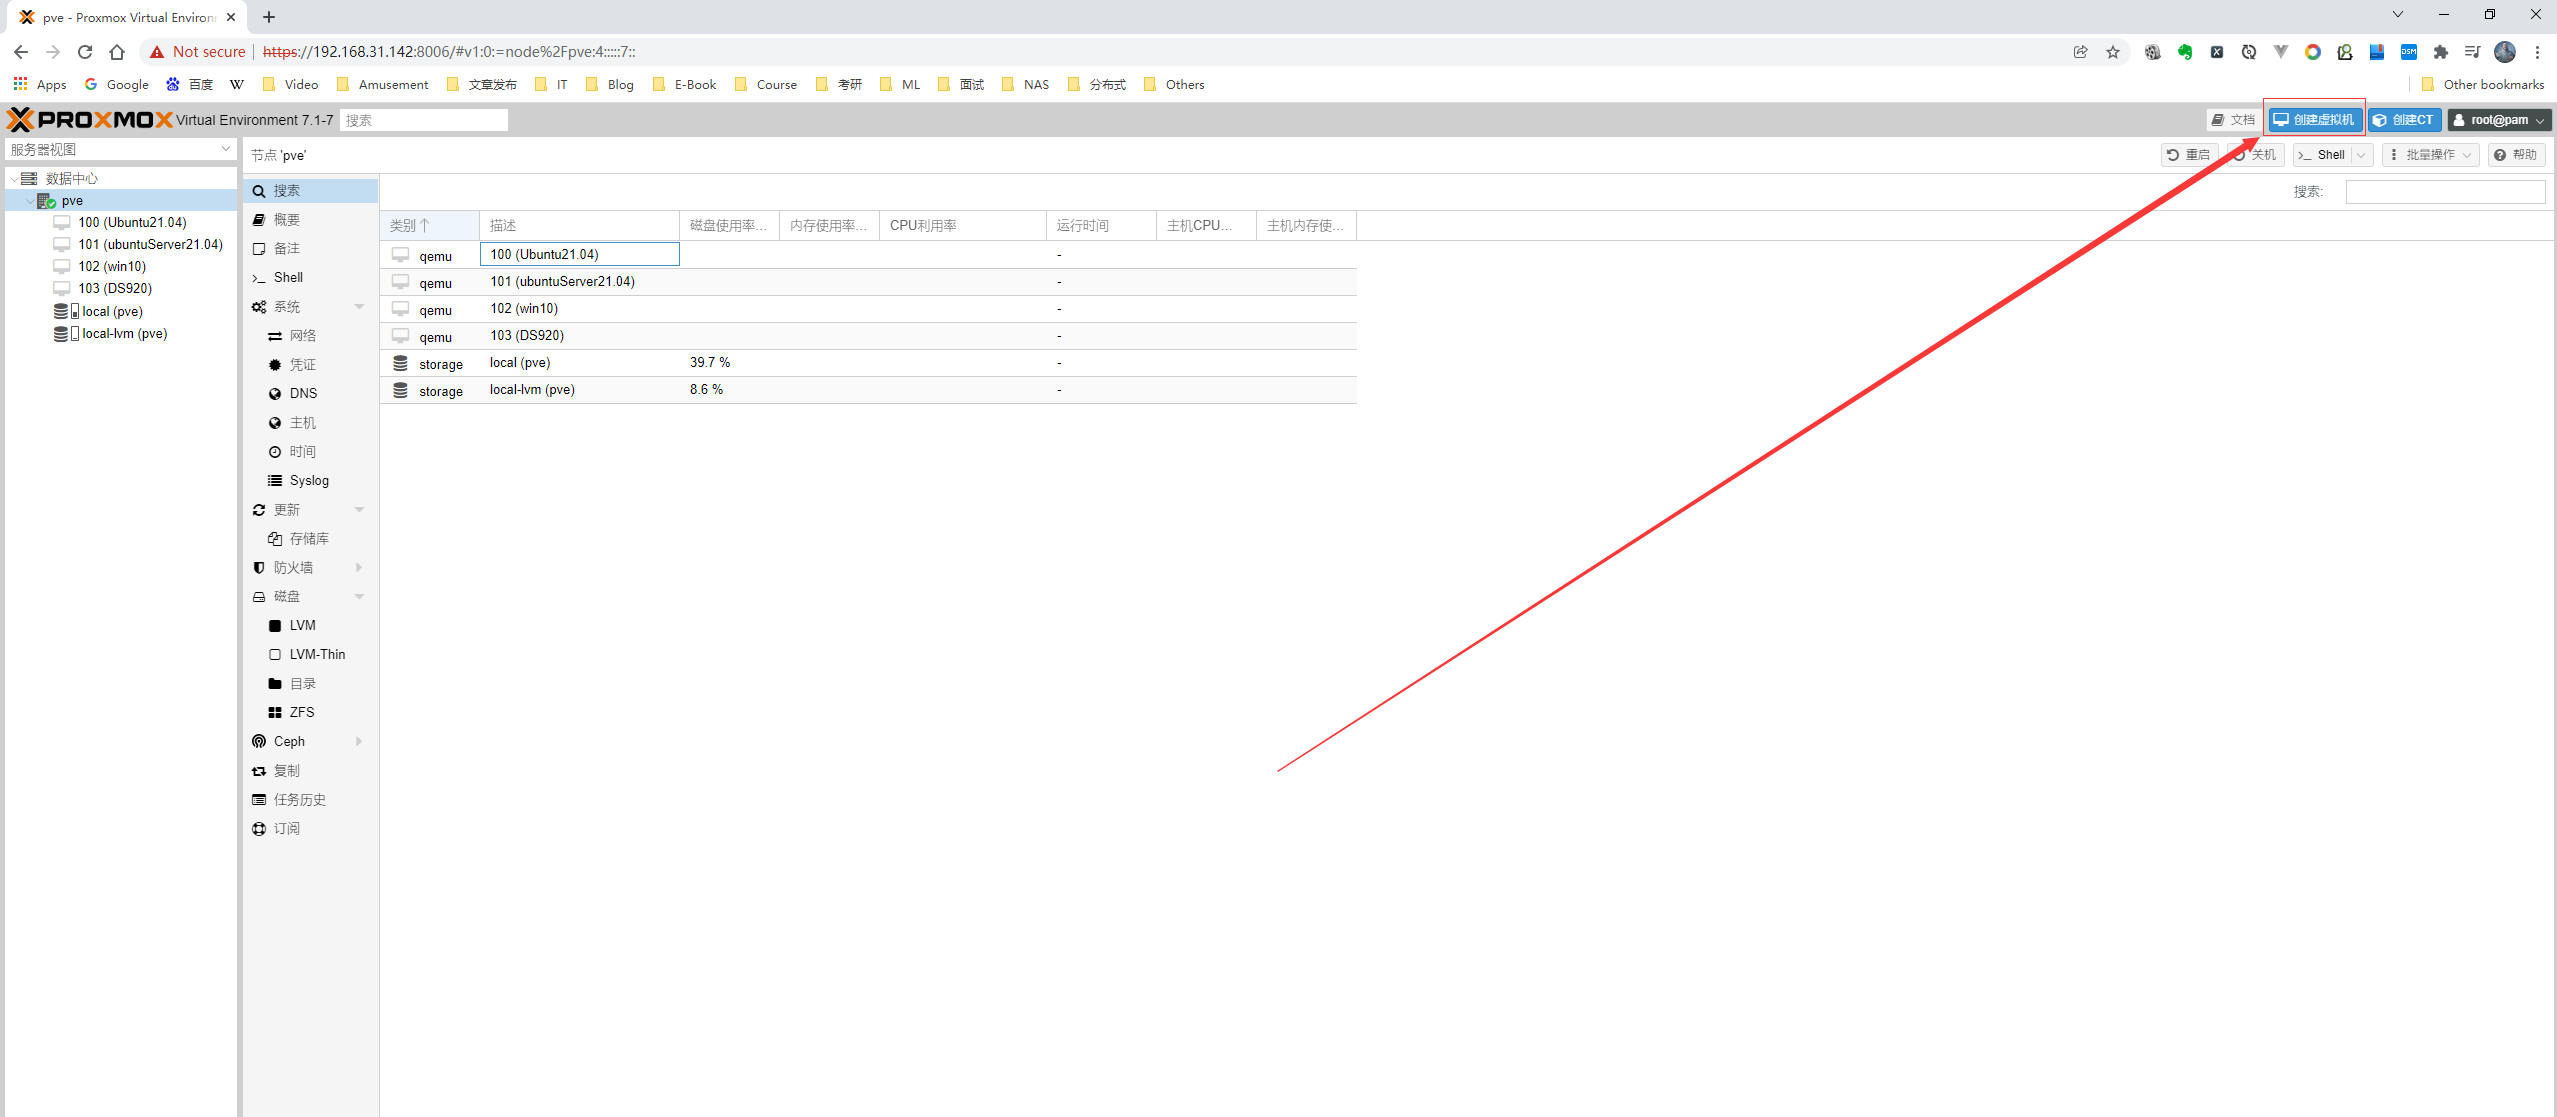Open the Chrome extensions puzzle icon
Image resolution: width=2557 pixels, height=1117 pixels.
tap(2441, 52)
